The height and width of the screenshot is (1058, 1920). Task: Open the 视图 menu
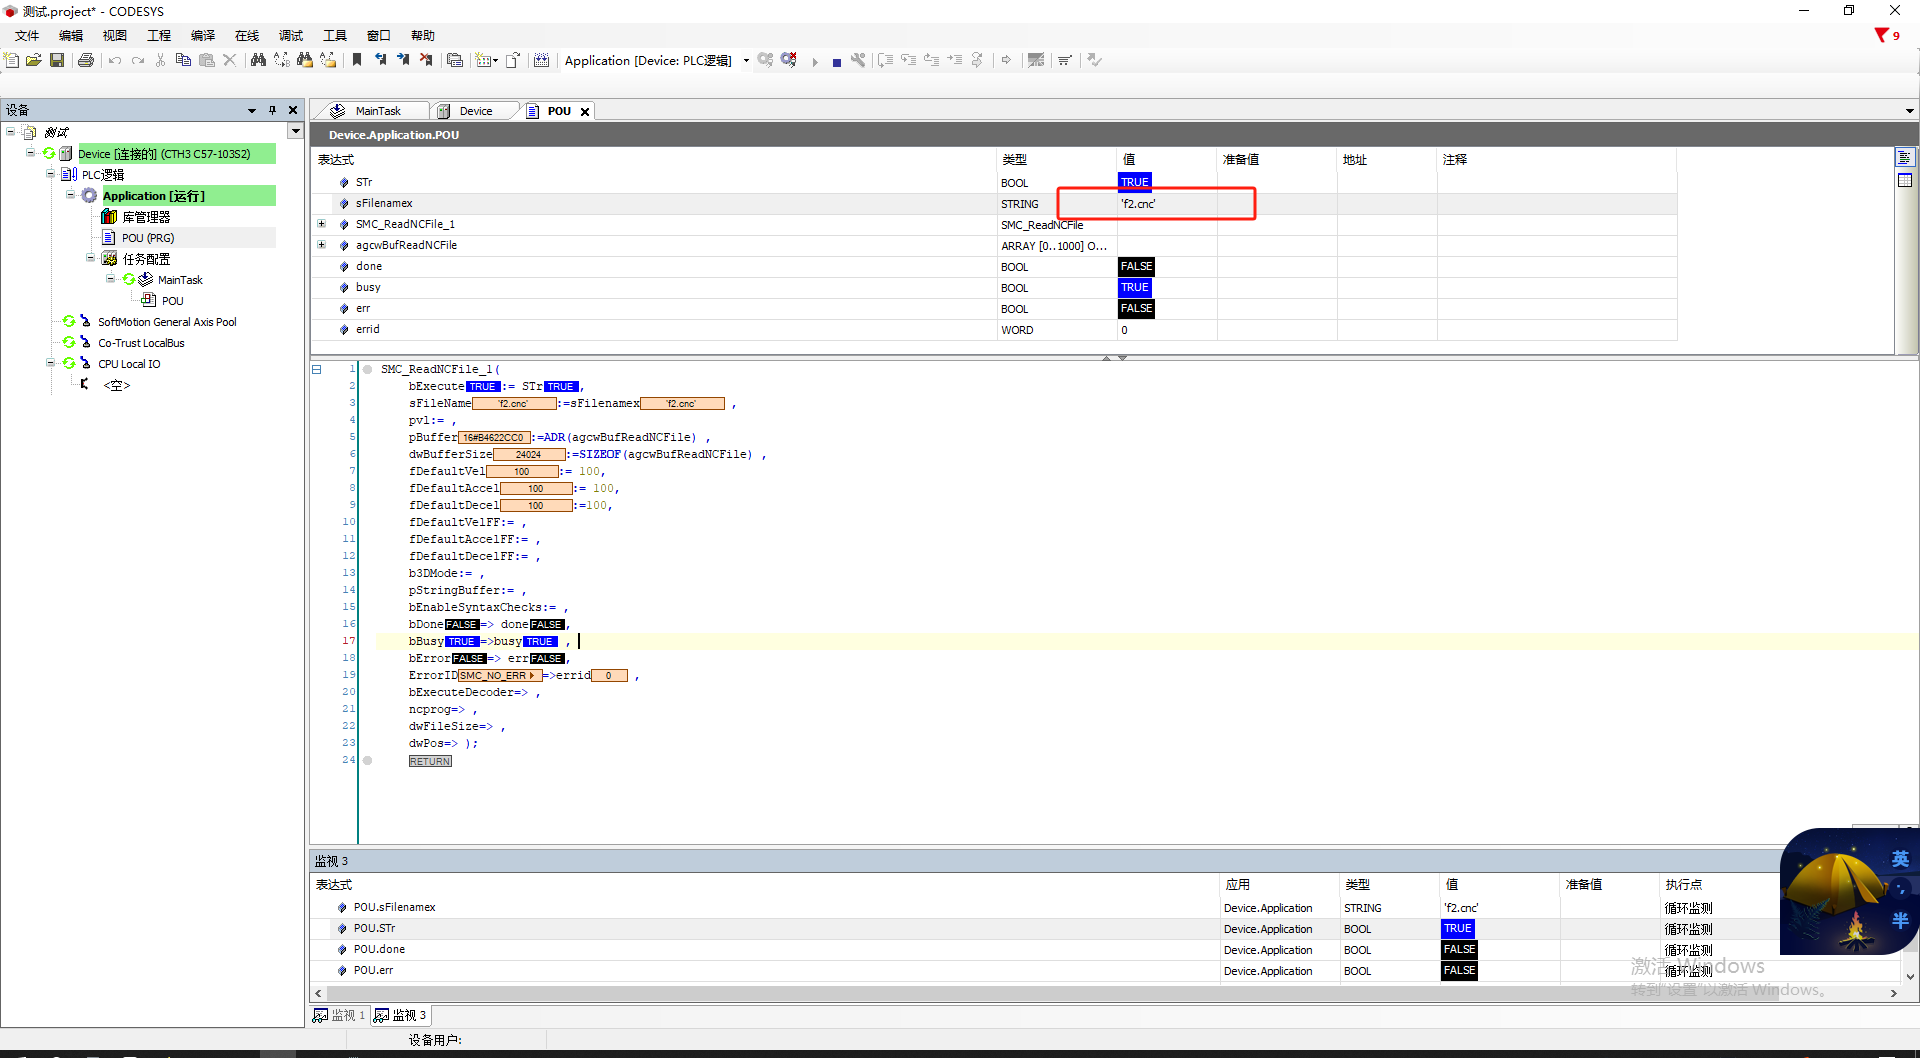(x=115, y=35)
